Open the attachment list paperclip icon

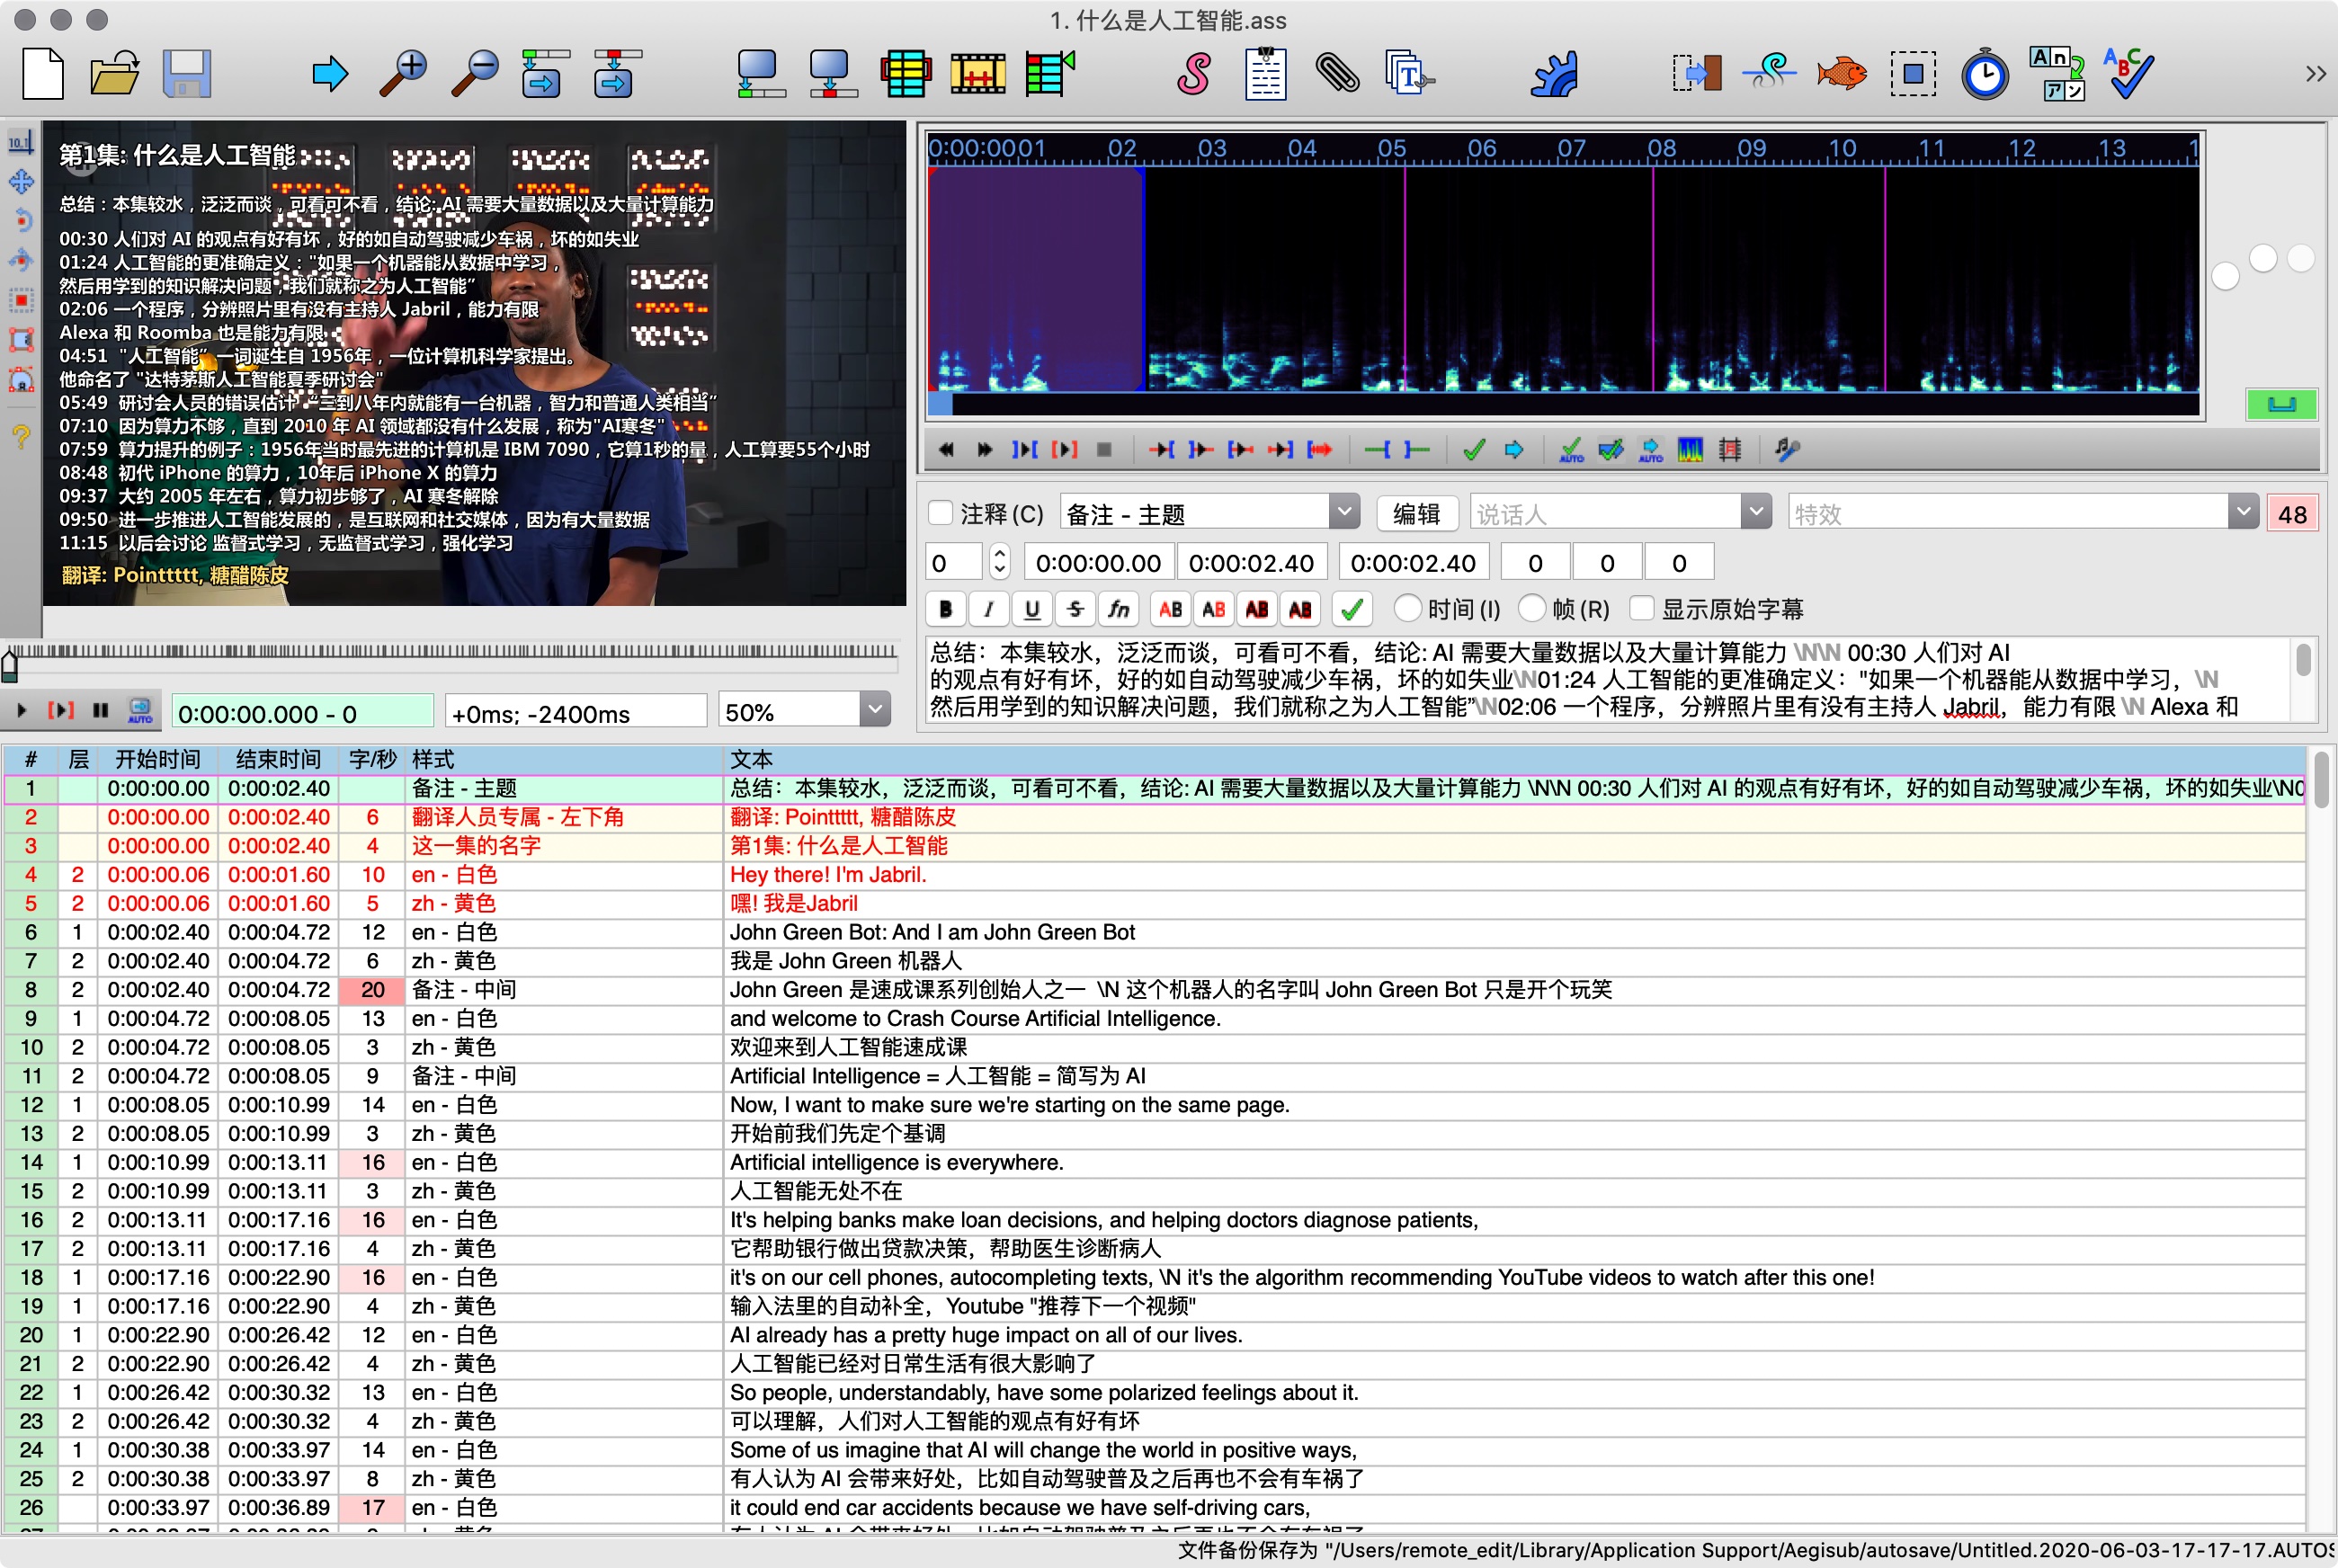coord(1337,74)
